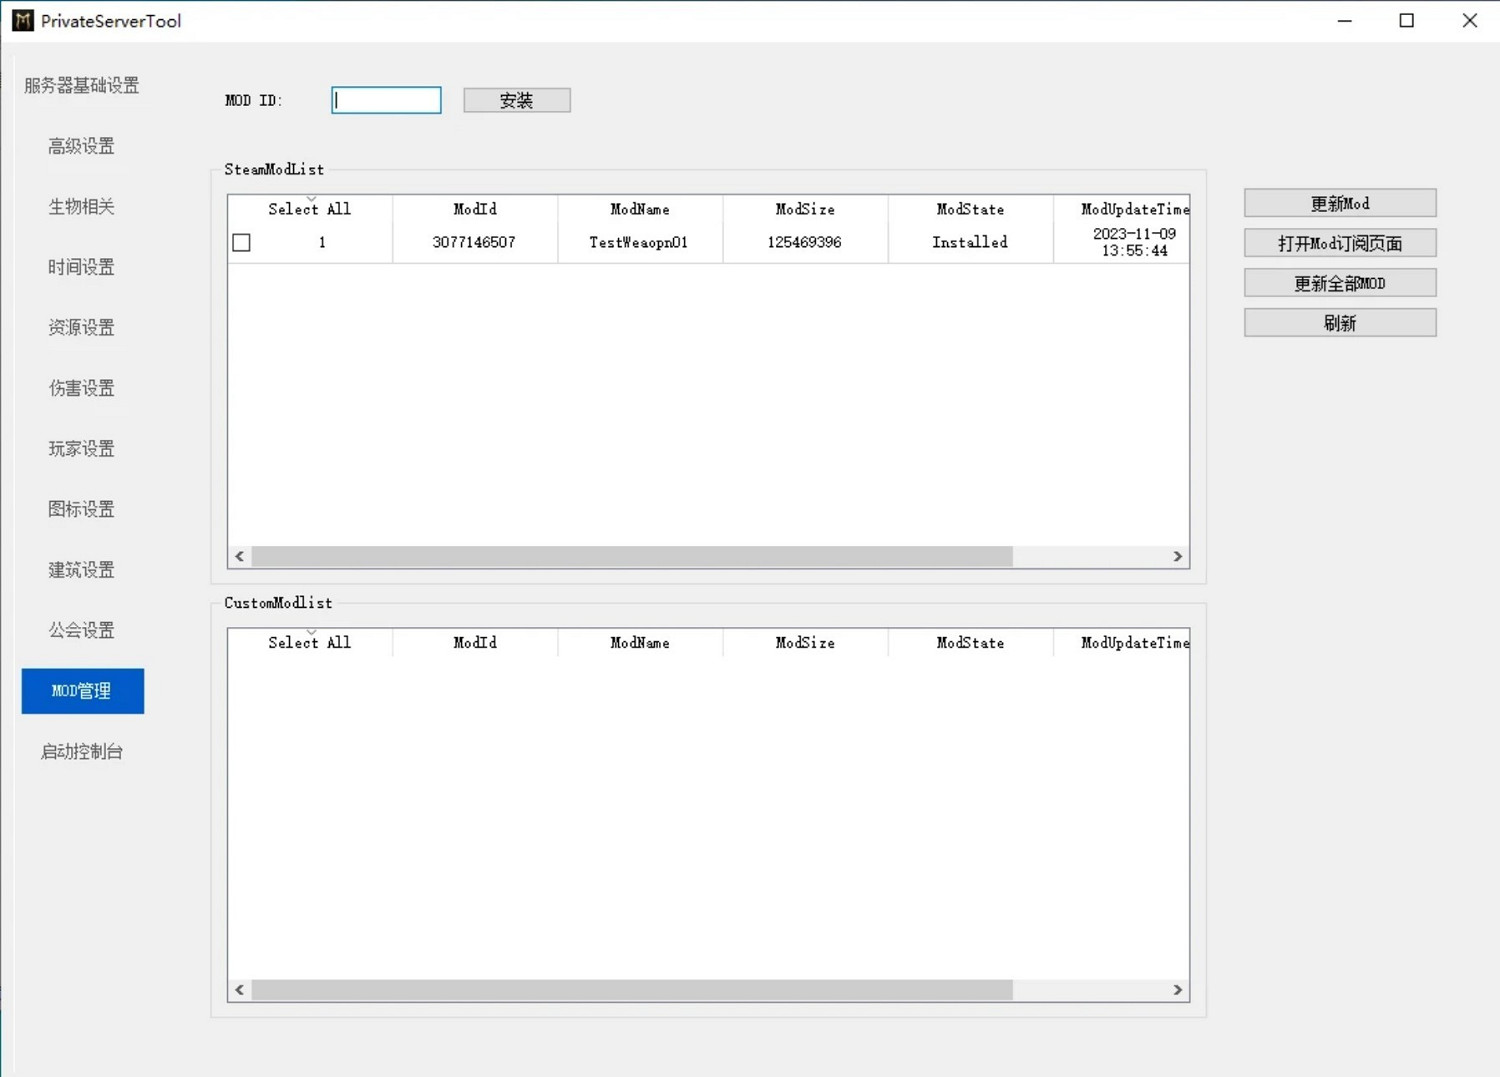Sort SteamModList by ModSize column header
Screen dimensions: 1500x1077
click(x=805, y=209)
